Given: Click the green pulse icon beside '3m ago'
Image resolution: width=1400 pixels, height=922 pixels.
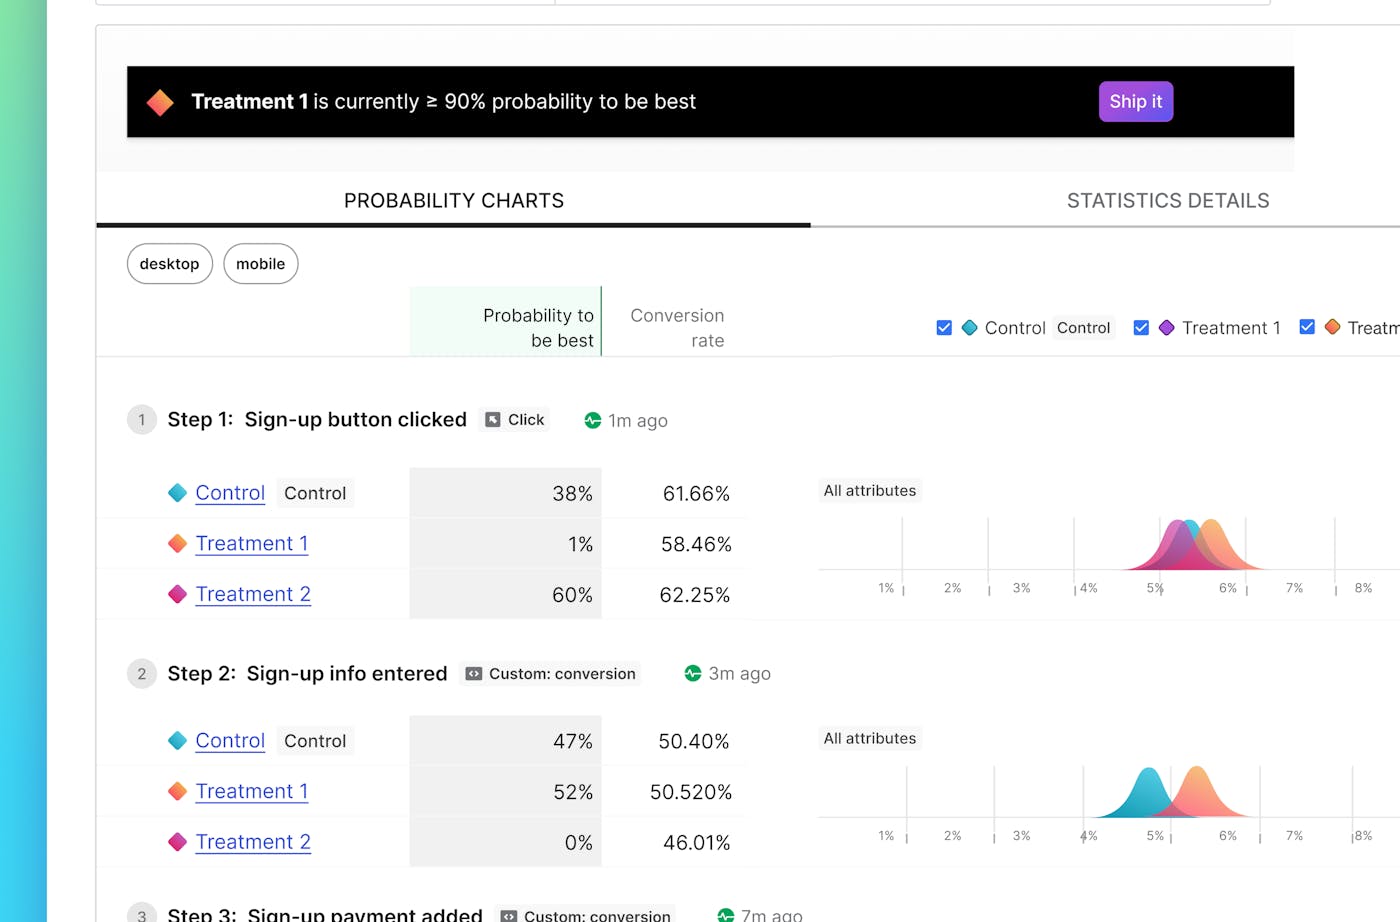Looking at the screenshot, I should pos(693,674).
